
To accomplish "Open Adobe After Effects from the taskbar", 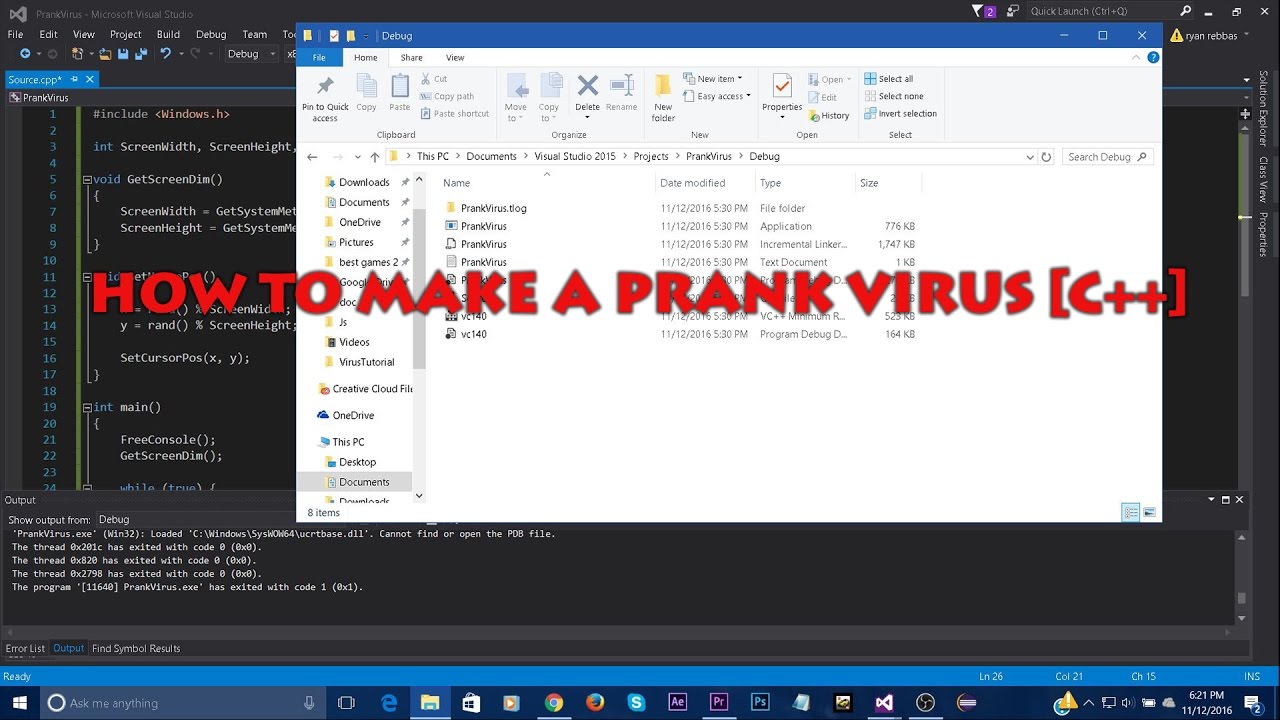I will [x=677, y=703].
